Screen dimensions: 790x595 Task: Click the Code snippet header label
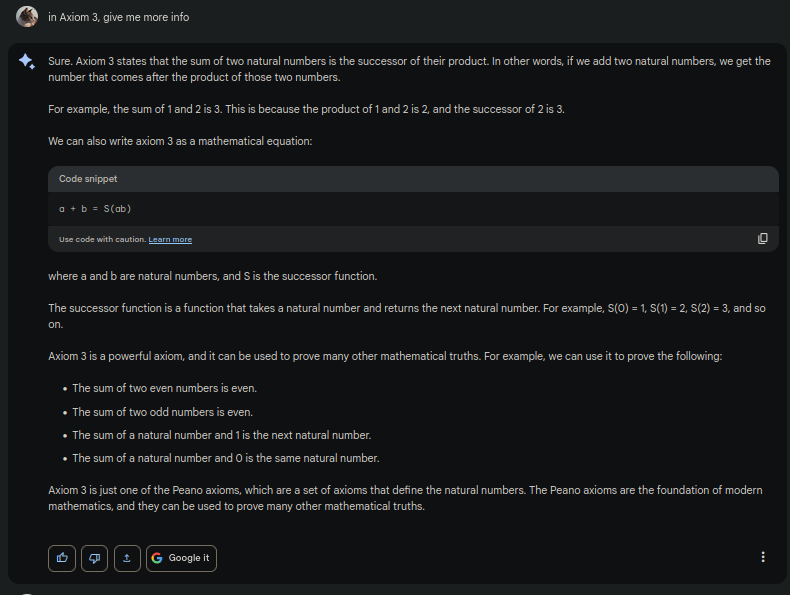click(88, 179)
